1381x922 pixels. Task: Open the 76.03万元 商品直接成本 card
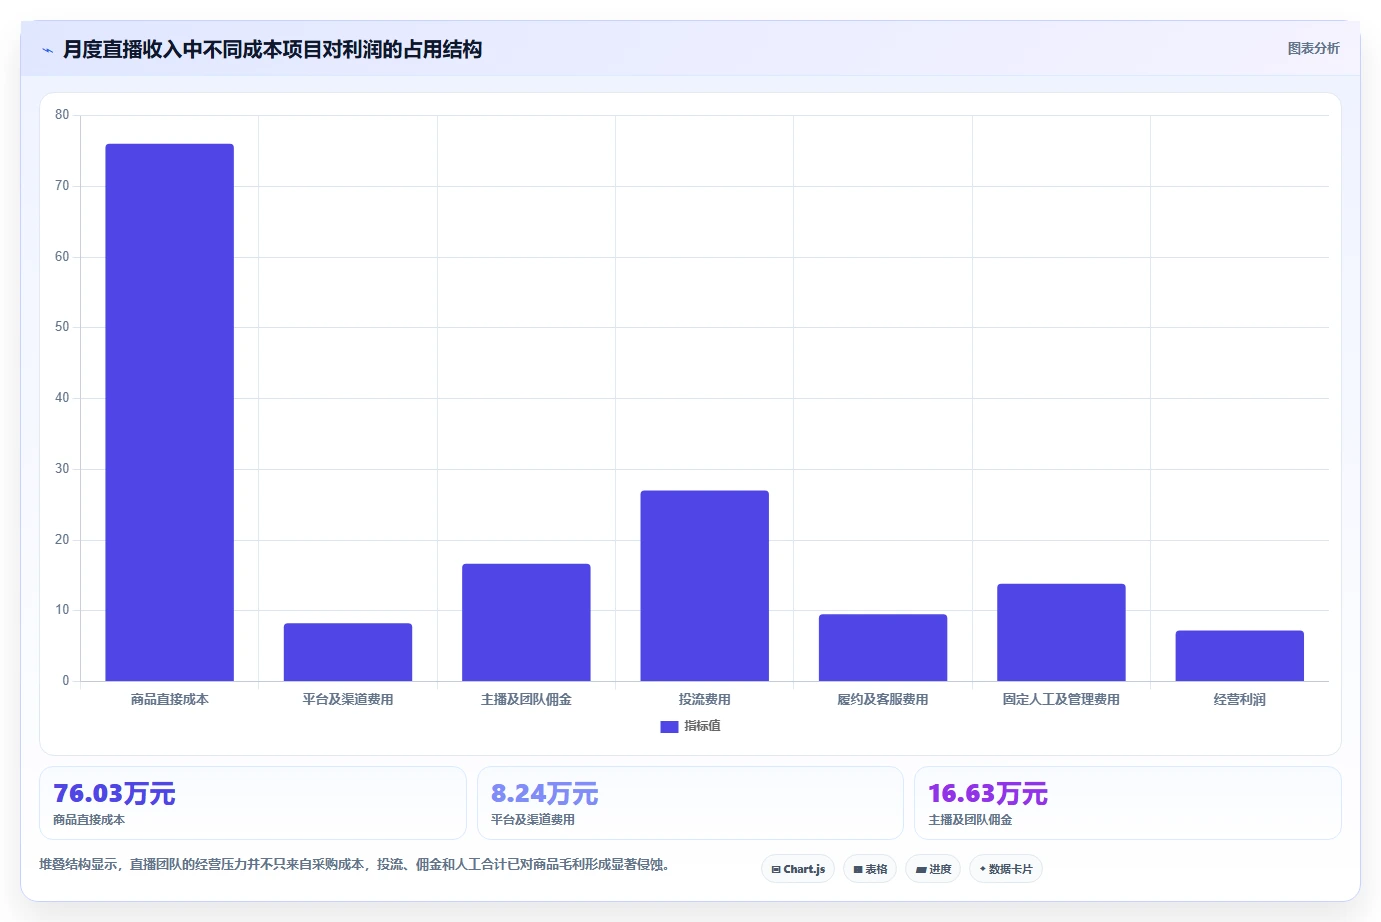point(253,803)
